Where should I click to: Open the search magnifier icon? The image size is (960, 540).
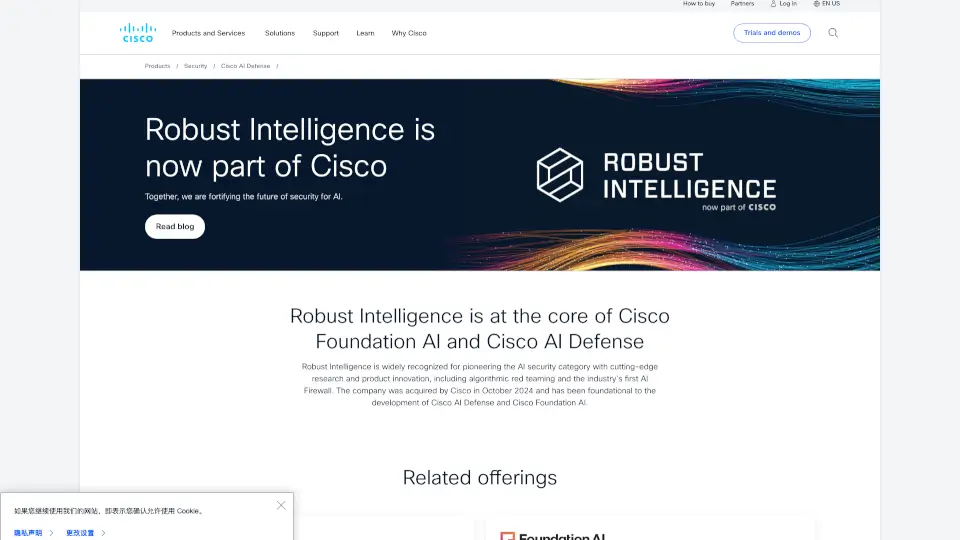[833, 33]
